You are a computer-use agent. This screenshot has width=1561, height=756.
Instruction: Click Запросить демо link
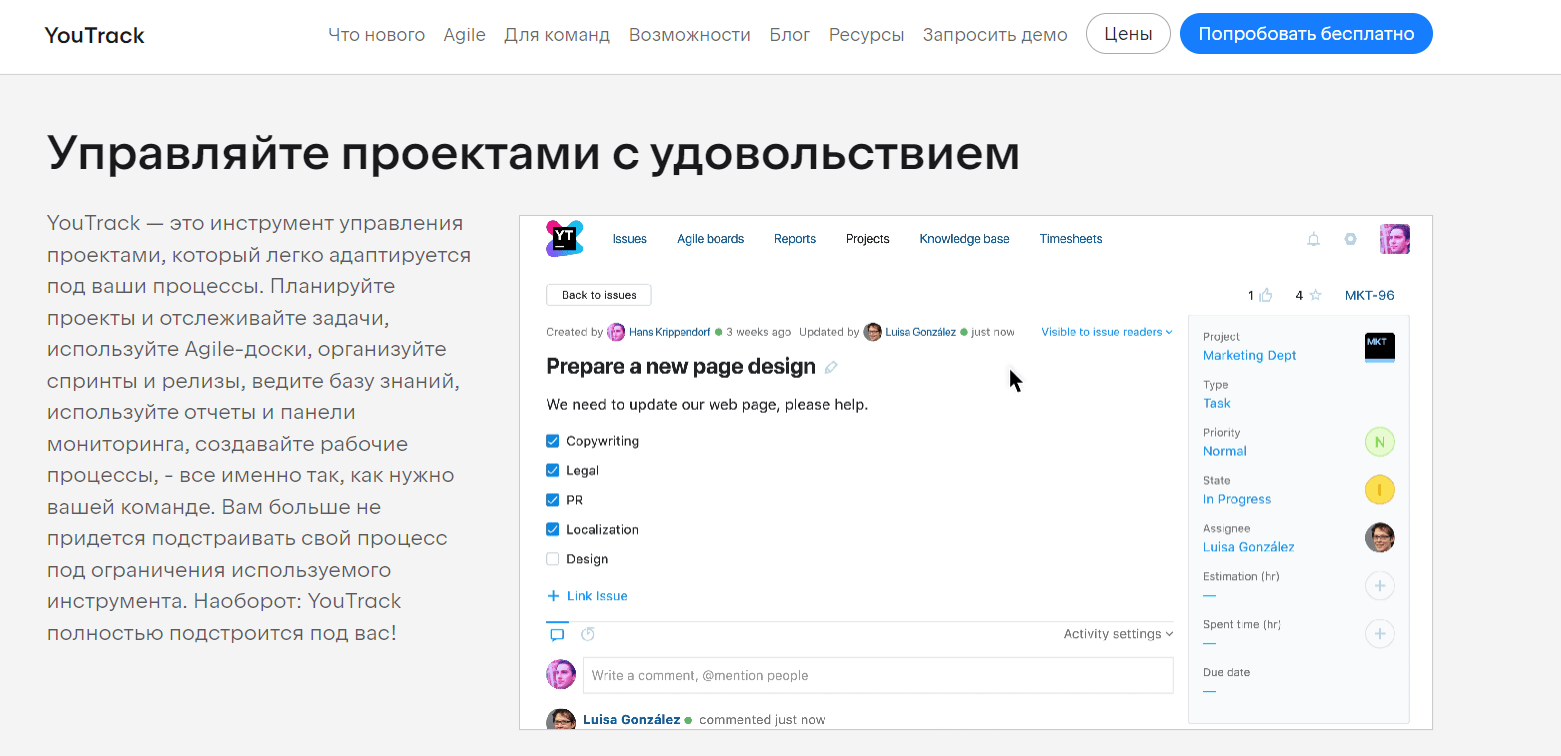pos(995,35)
